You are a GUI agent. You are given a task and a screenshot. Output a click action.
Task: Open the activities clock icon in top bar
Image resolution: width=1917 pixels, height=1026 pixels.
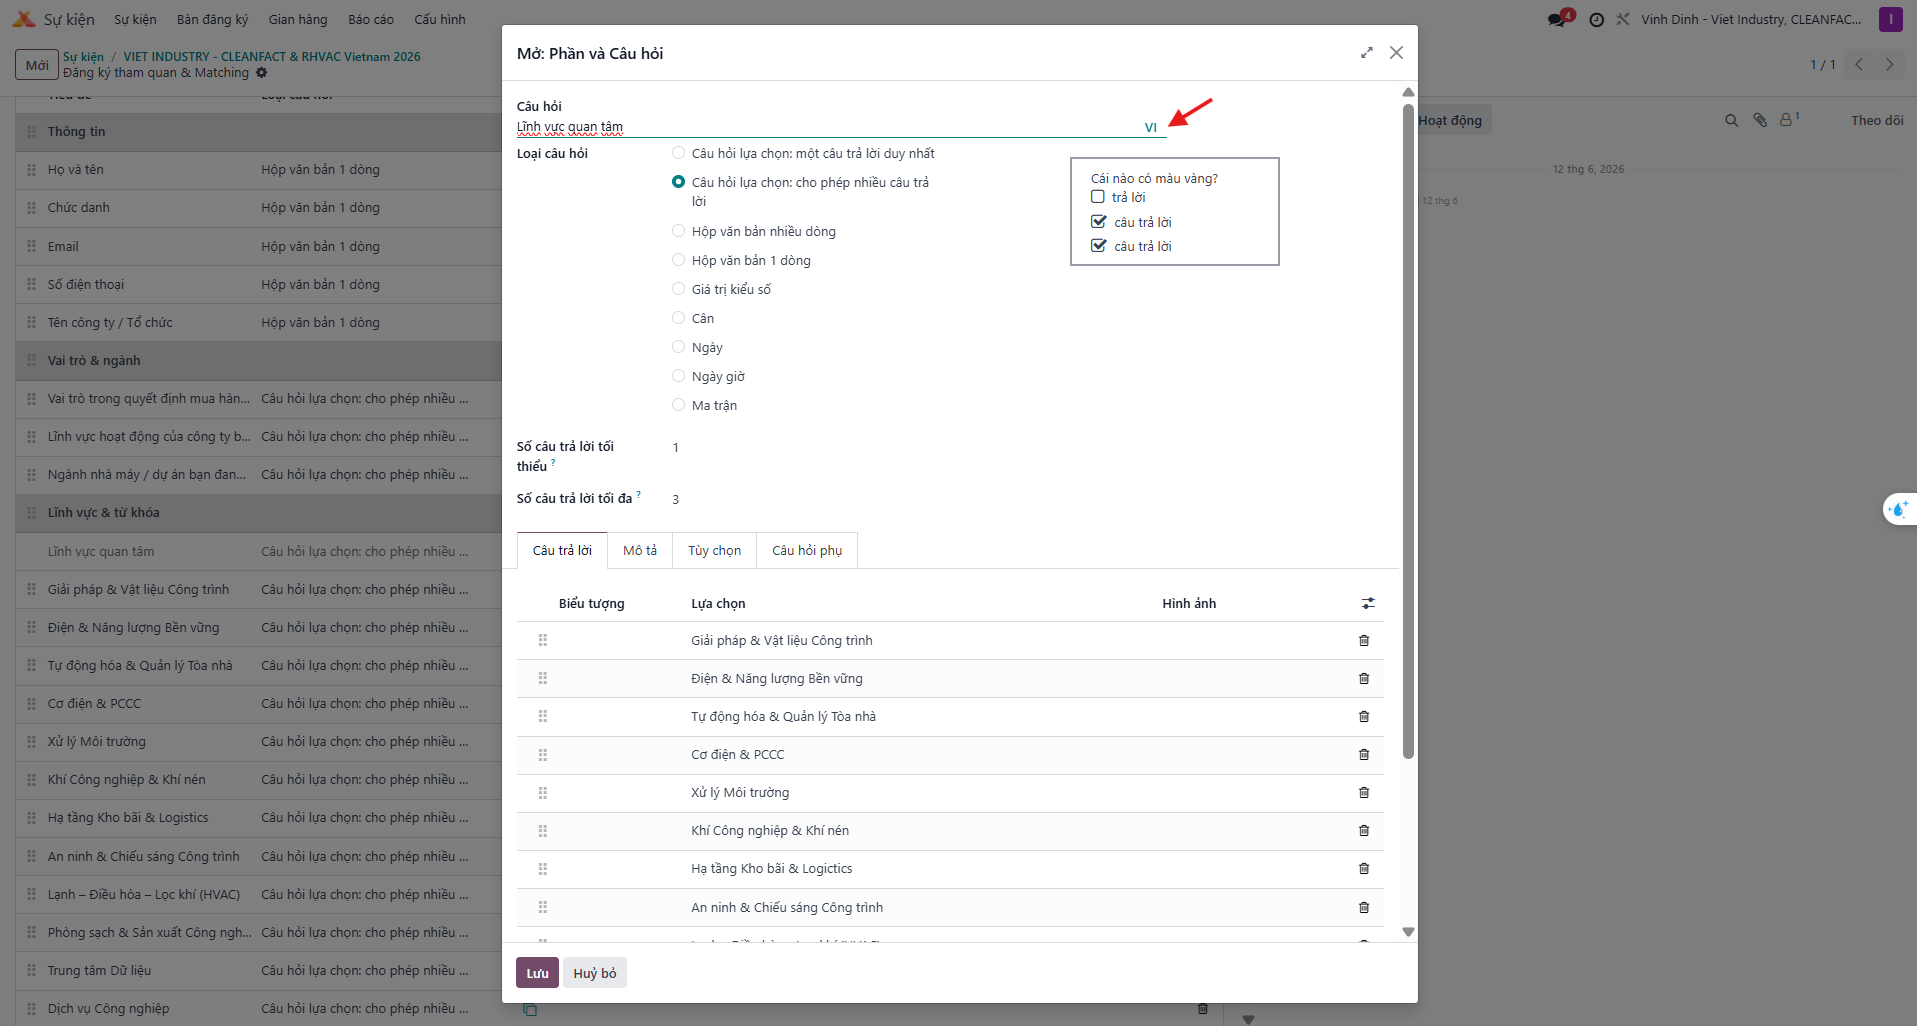pos(1597,19)
